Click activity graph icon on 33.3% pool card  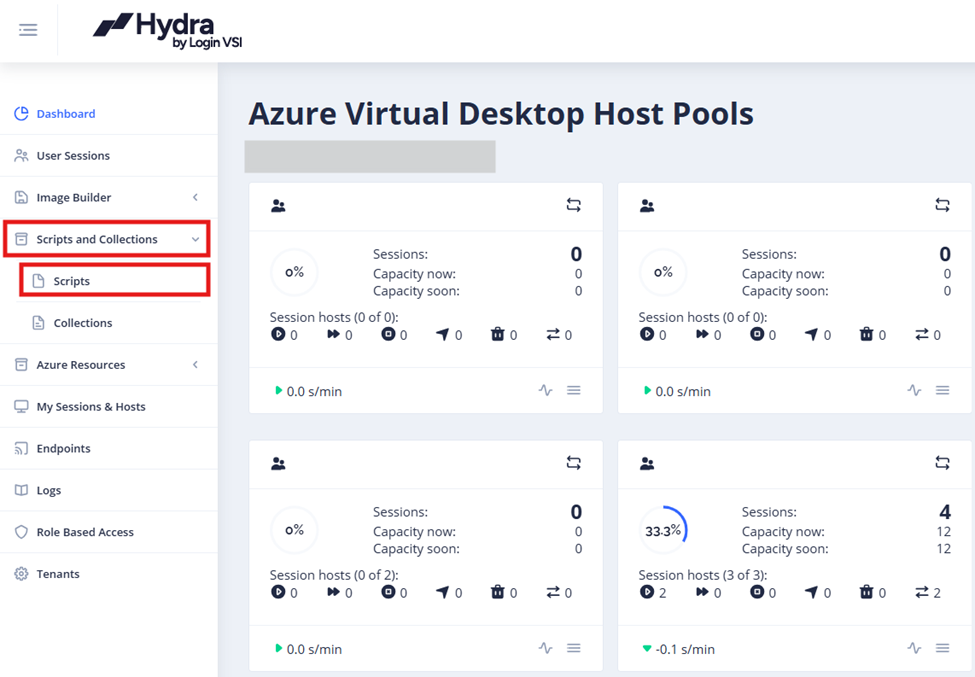point(914,648)
